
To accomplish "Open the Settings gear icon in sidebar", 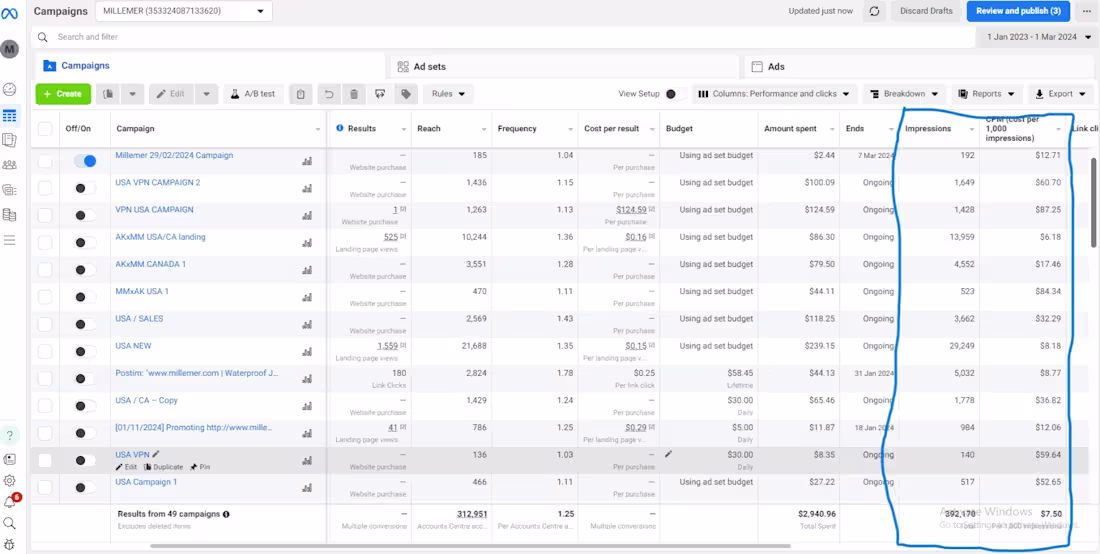I will tap(9, 480).
